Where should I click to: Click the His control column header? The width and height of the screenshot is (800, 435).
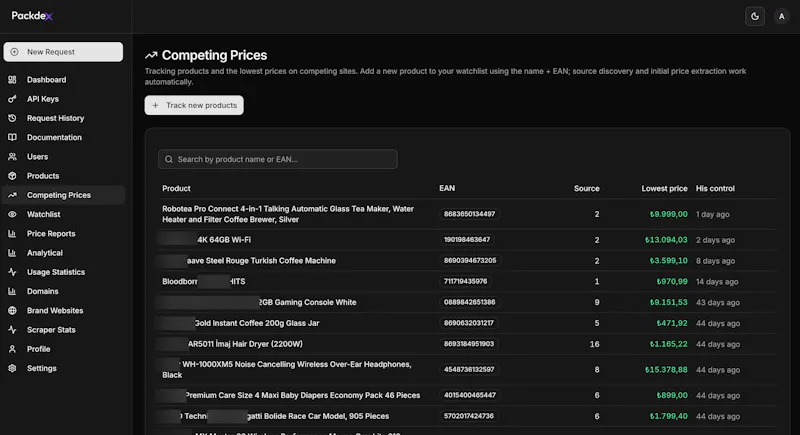[x=715, y=189]
